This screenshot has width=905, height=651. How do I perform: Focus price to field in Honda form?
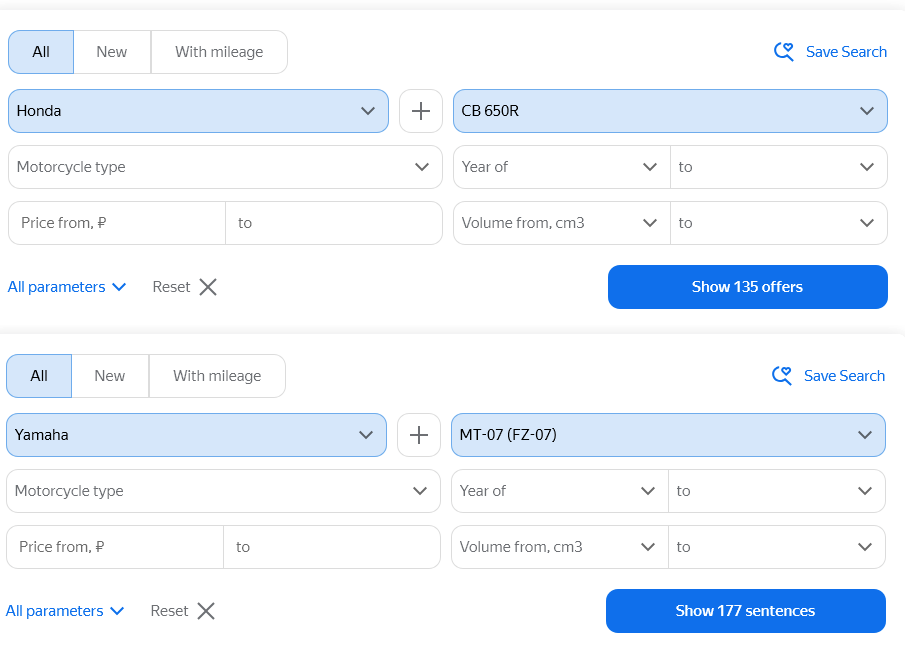click(x=334, y=223)
